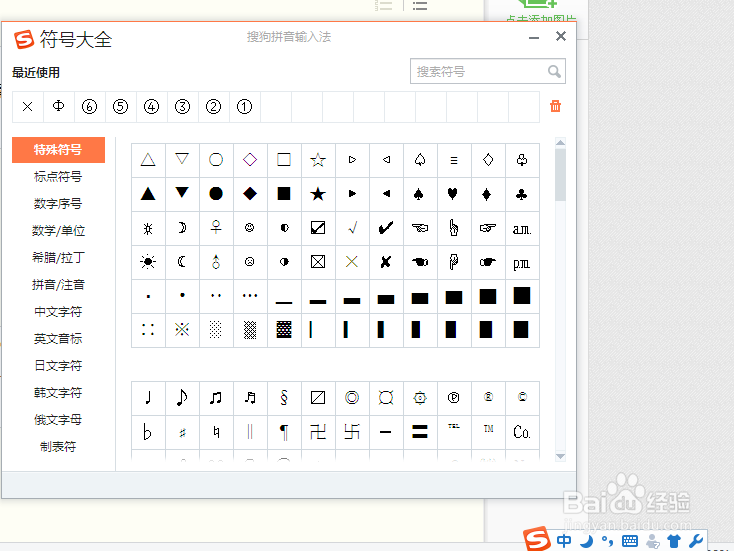The image size is (734, 551).
Task: Pick the solid triangle ▲ symbol
Action: (148, 194)
